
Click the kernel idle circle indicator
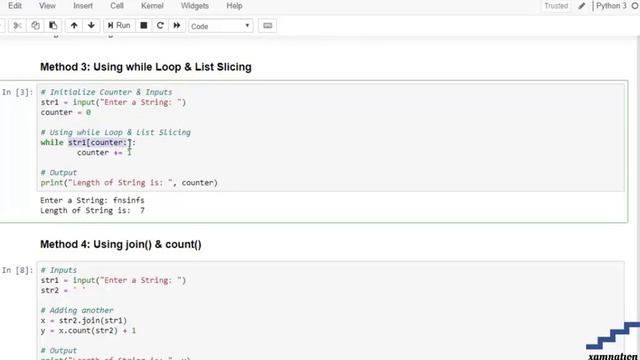pos(635,6)
